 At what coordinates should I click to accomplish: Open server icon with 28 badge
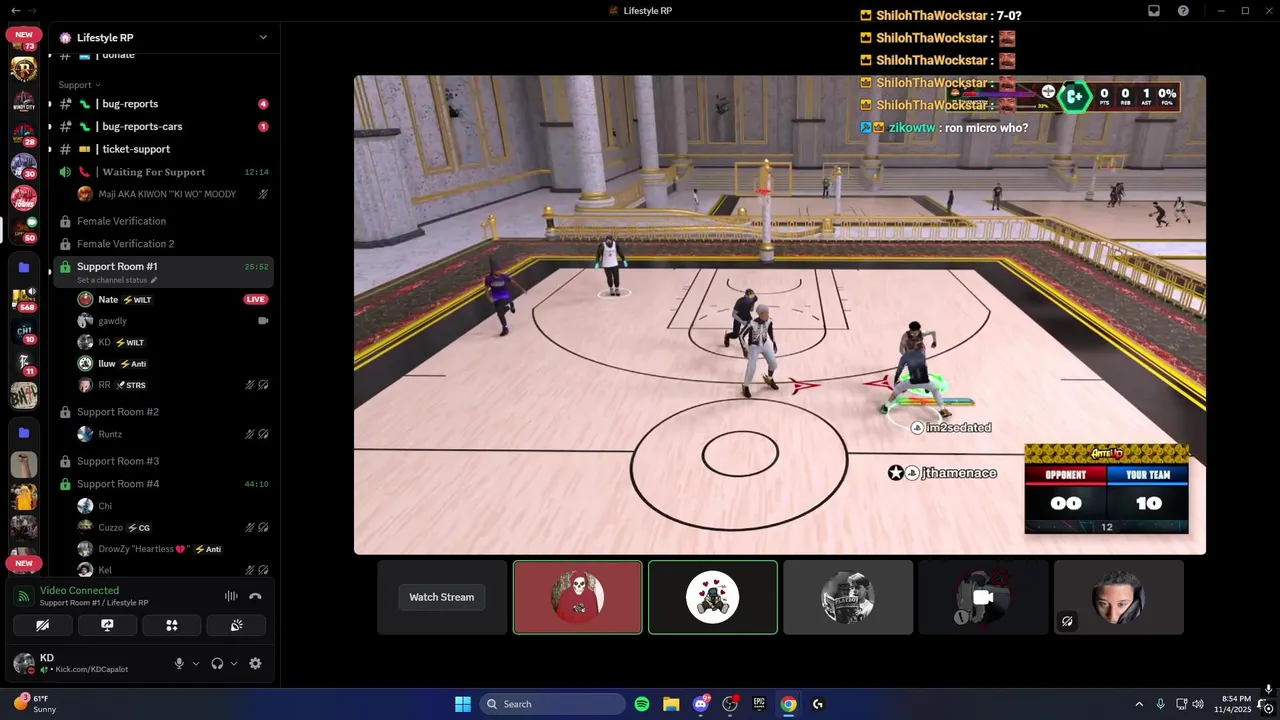[24, 134]
